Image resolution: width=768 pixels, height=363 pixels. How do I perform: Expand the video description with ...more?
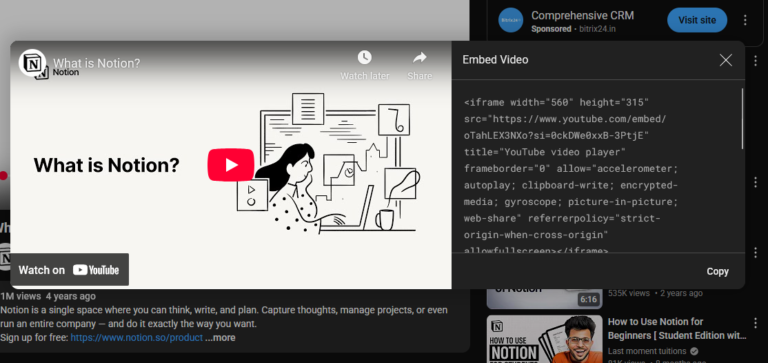coord(220,338)
